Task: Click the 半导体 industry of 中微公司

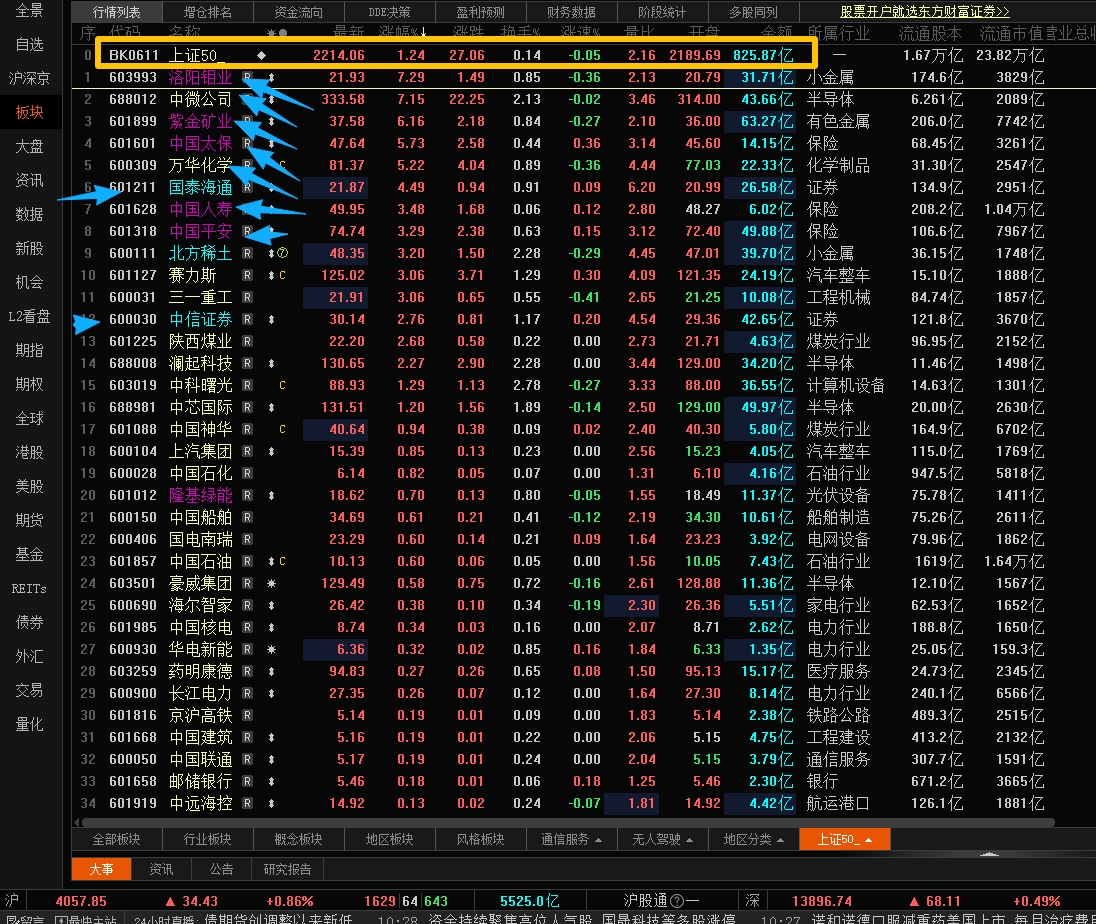Action: [x=830, y=99]
